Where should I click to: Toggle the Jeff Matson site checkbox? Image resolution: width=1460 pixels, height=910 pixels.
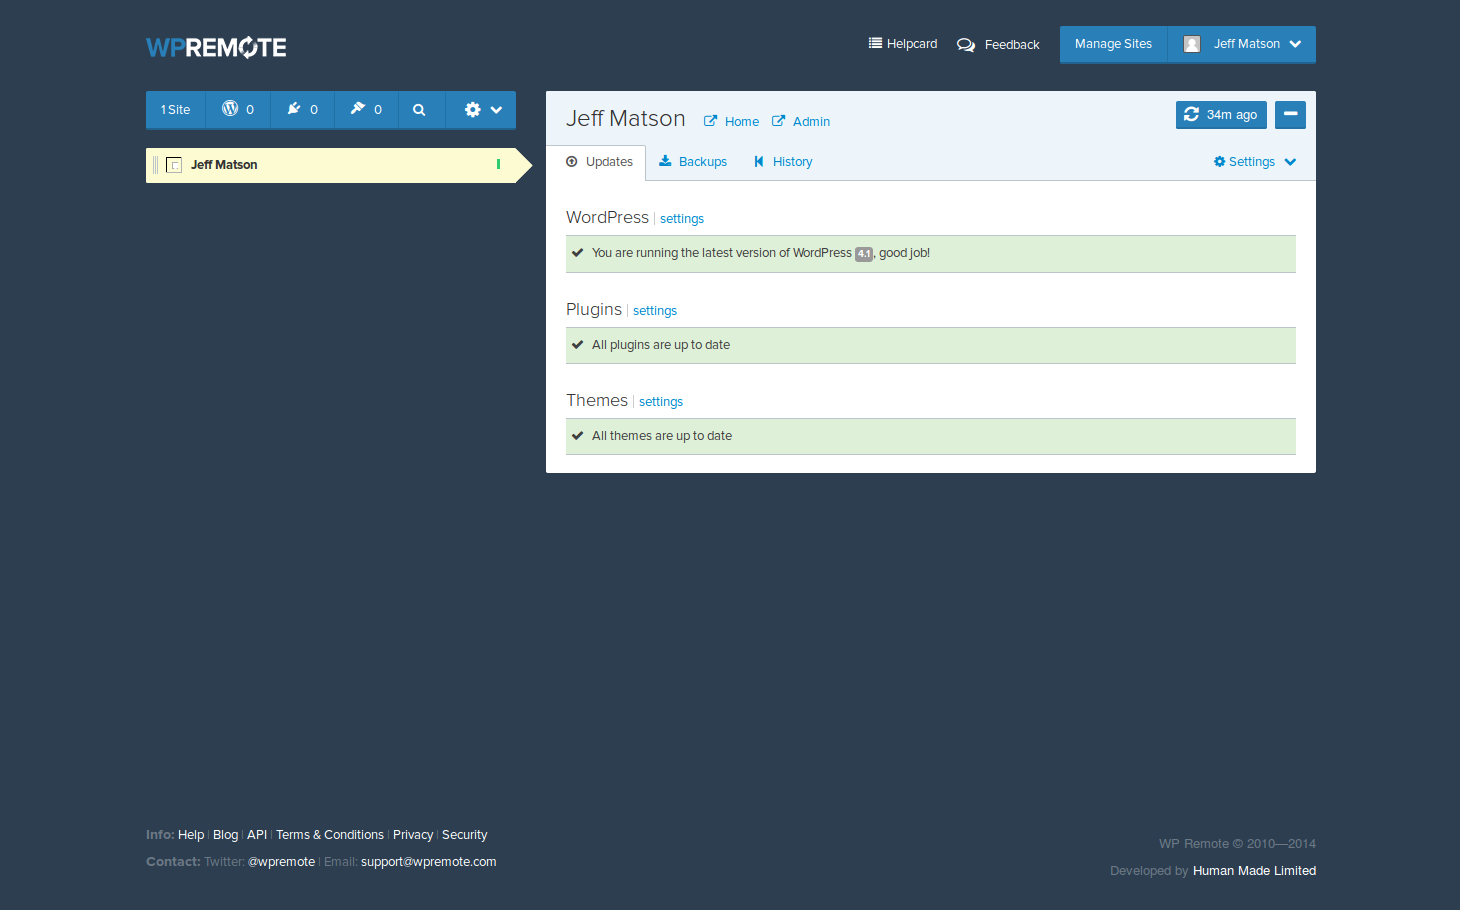pos(174,165)
